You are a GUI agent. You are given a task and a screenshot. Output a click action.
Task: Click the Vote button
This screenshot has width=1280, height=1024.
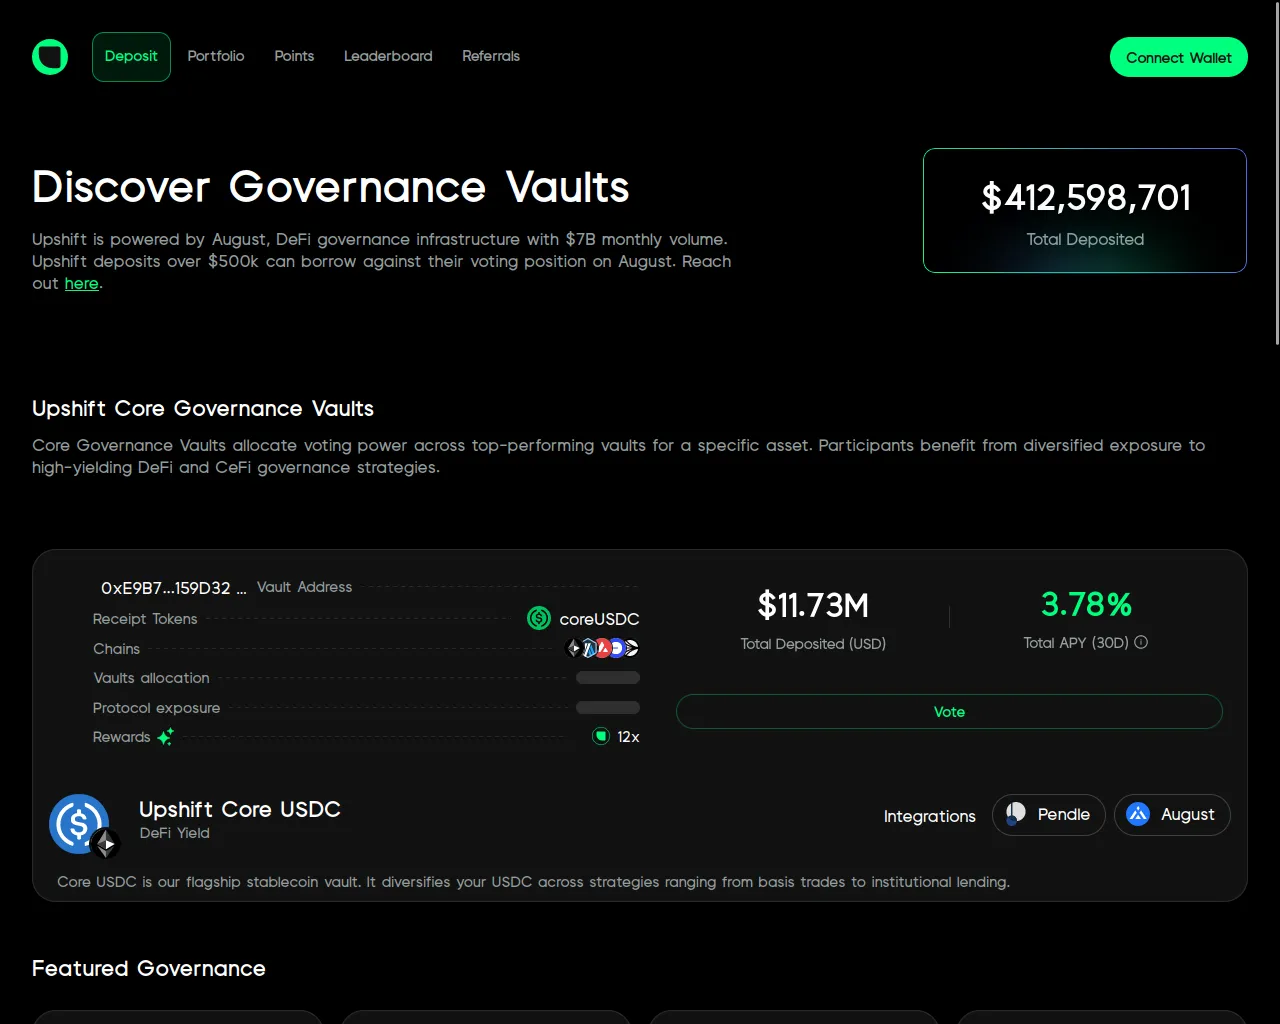tap(949, 712)
